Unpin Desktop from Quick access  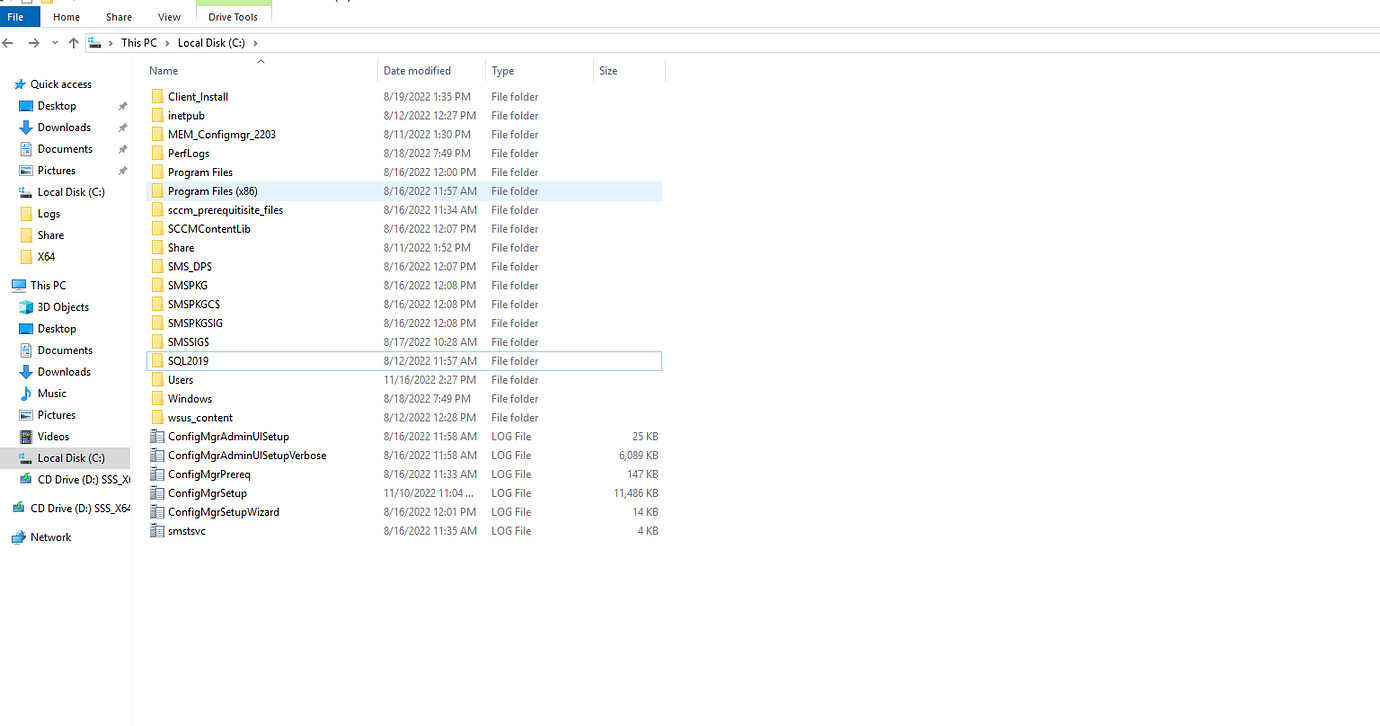click(x=122, y=105)
